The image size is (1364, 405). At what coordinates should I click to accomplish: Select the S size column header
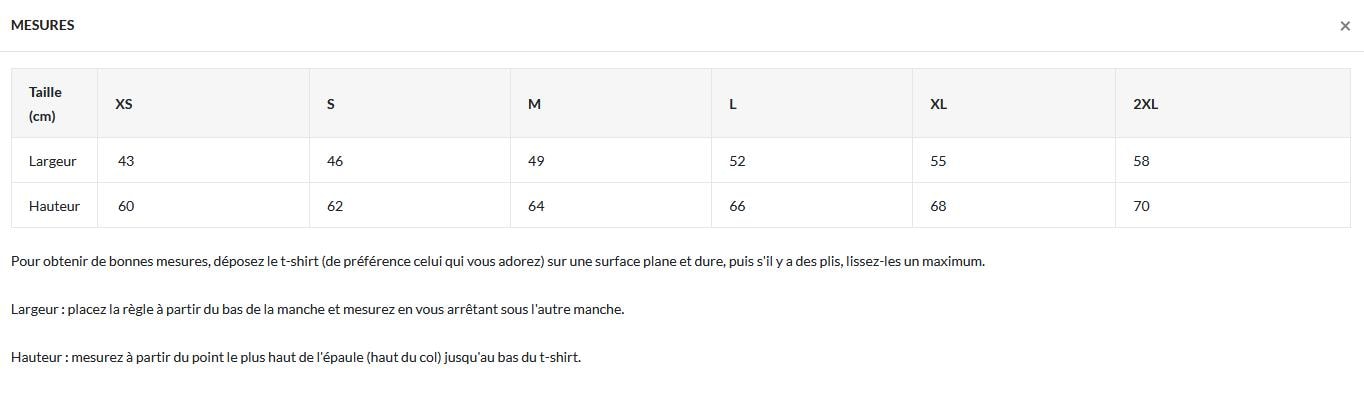point(330,104)
